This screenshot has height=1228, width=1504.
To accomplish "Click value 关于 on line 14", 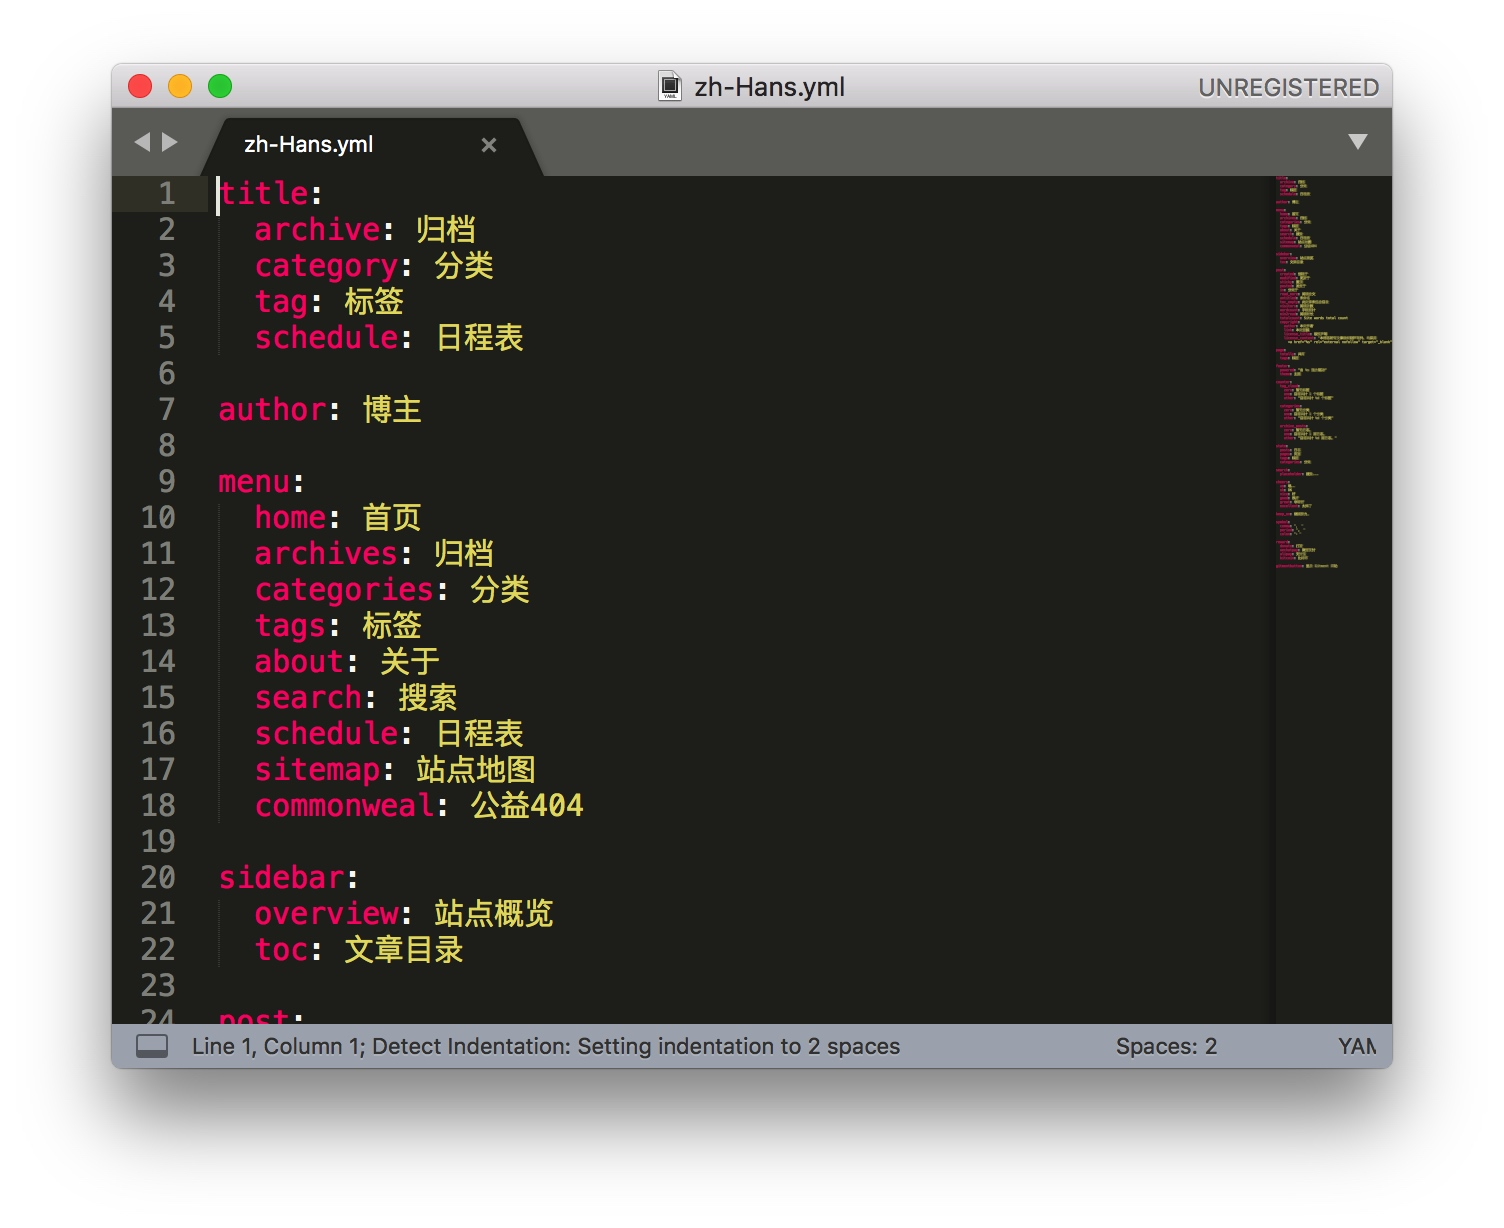I will coord(410,661).
